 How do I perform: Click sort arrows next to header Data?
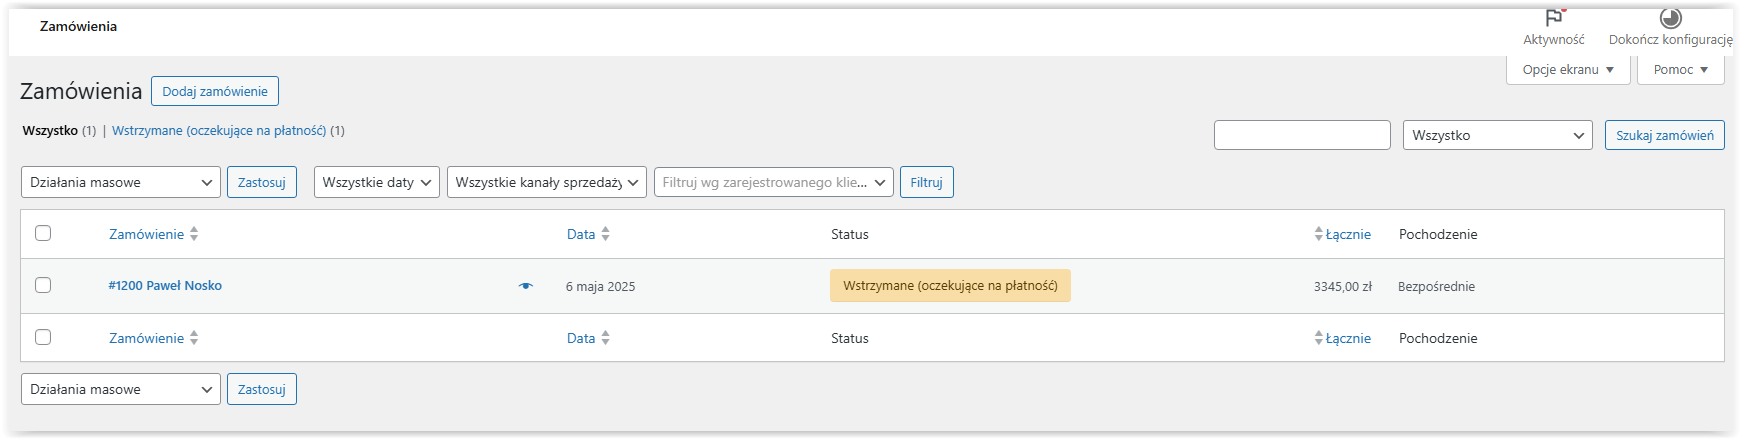coord(605,234)
